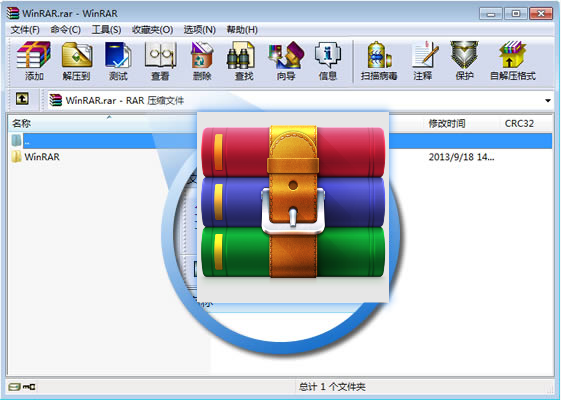Open the 工具(S) menu
561x400 pixels.
pos(106,30)
